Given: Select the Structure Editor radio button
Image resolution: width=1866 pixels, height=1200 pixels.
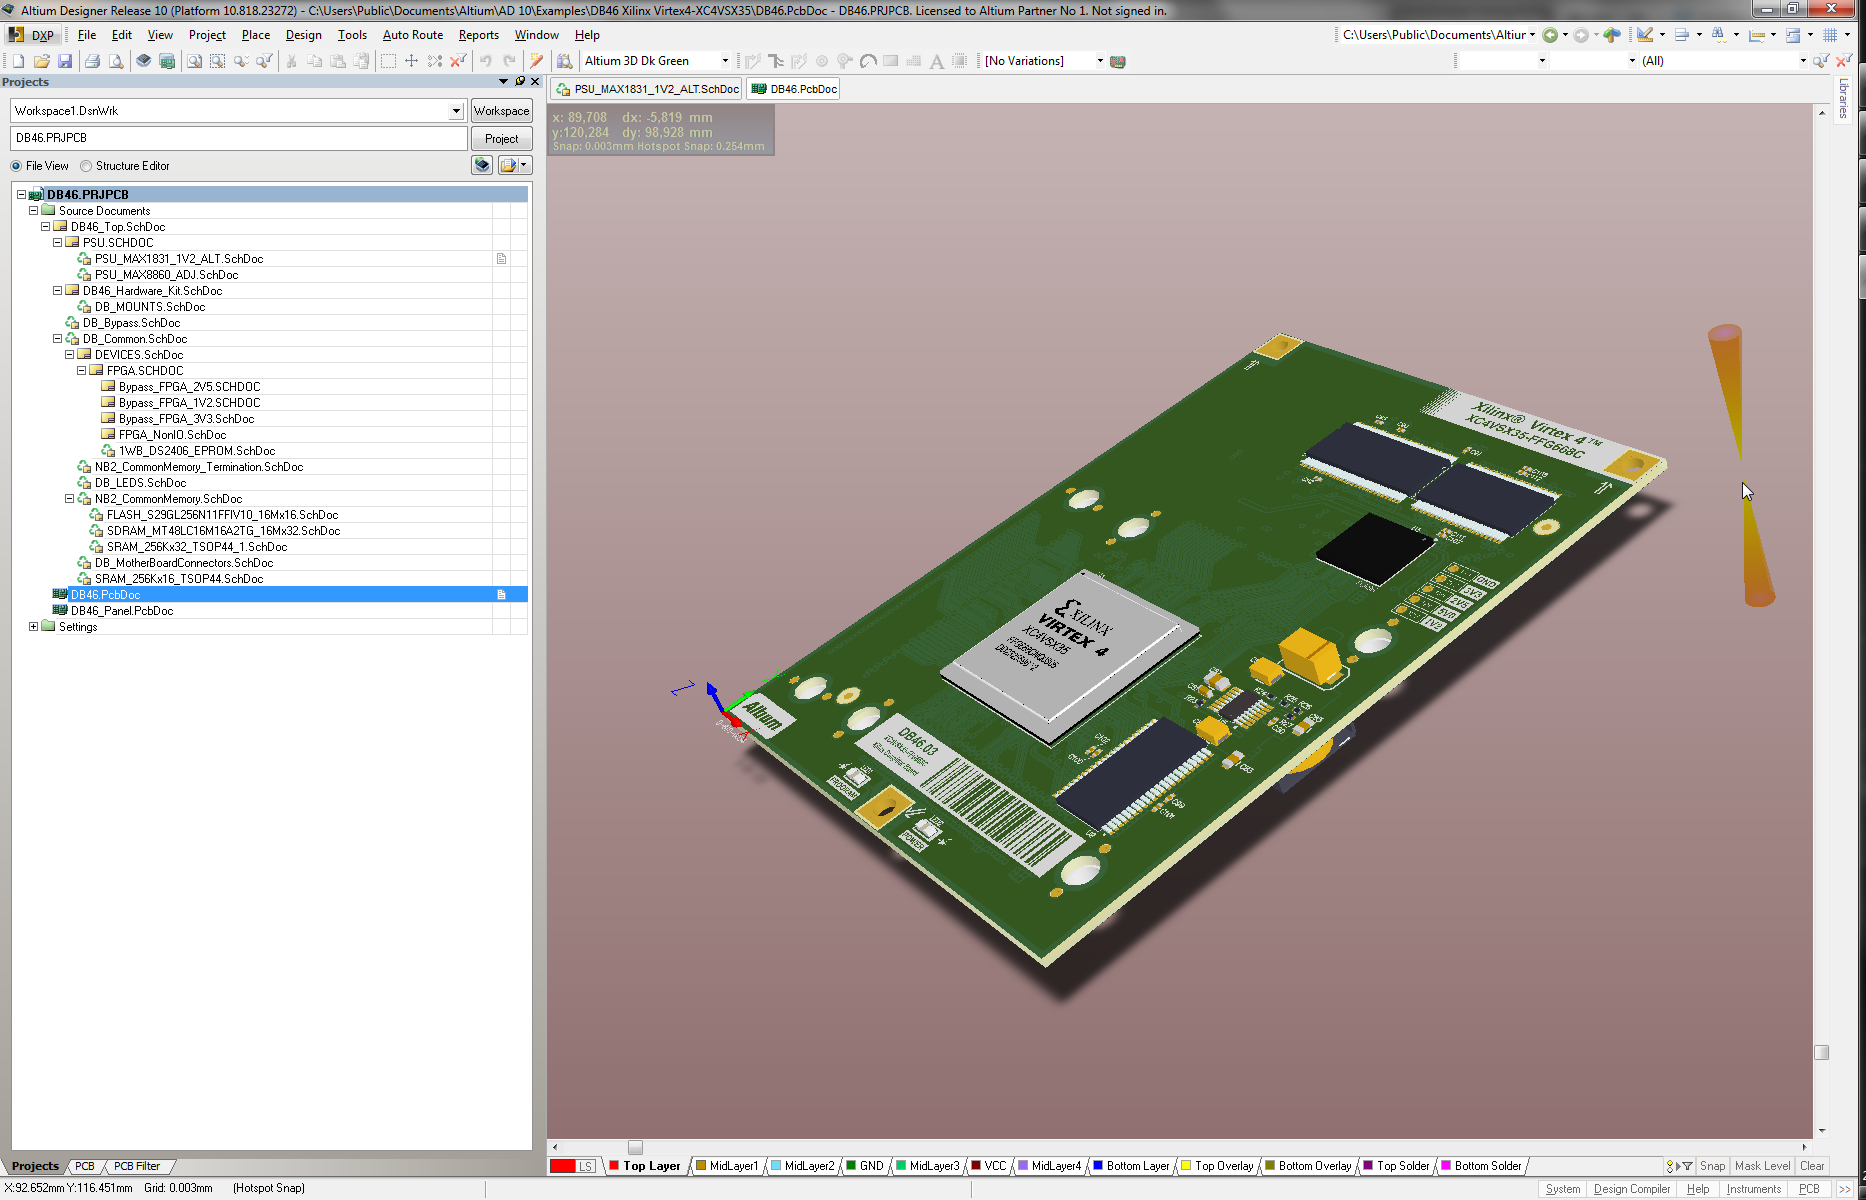Looking at the screenshot, I should (87, 166).
